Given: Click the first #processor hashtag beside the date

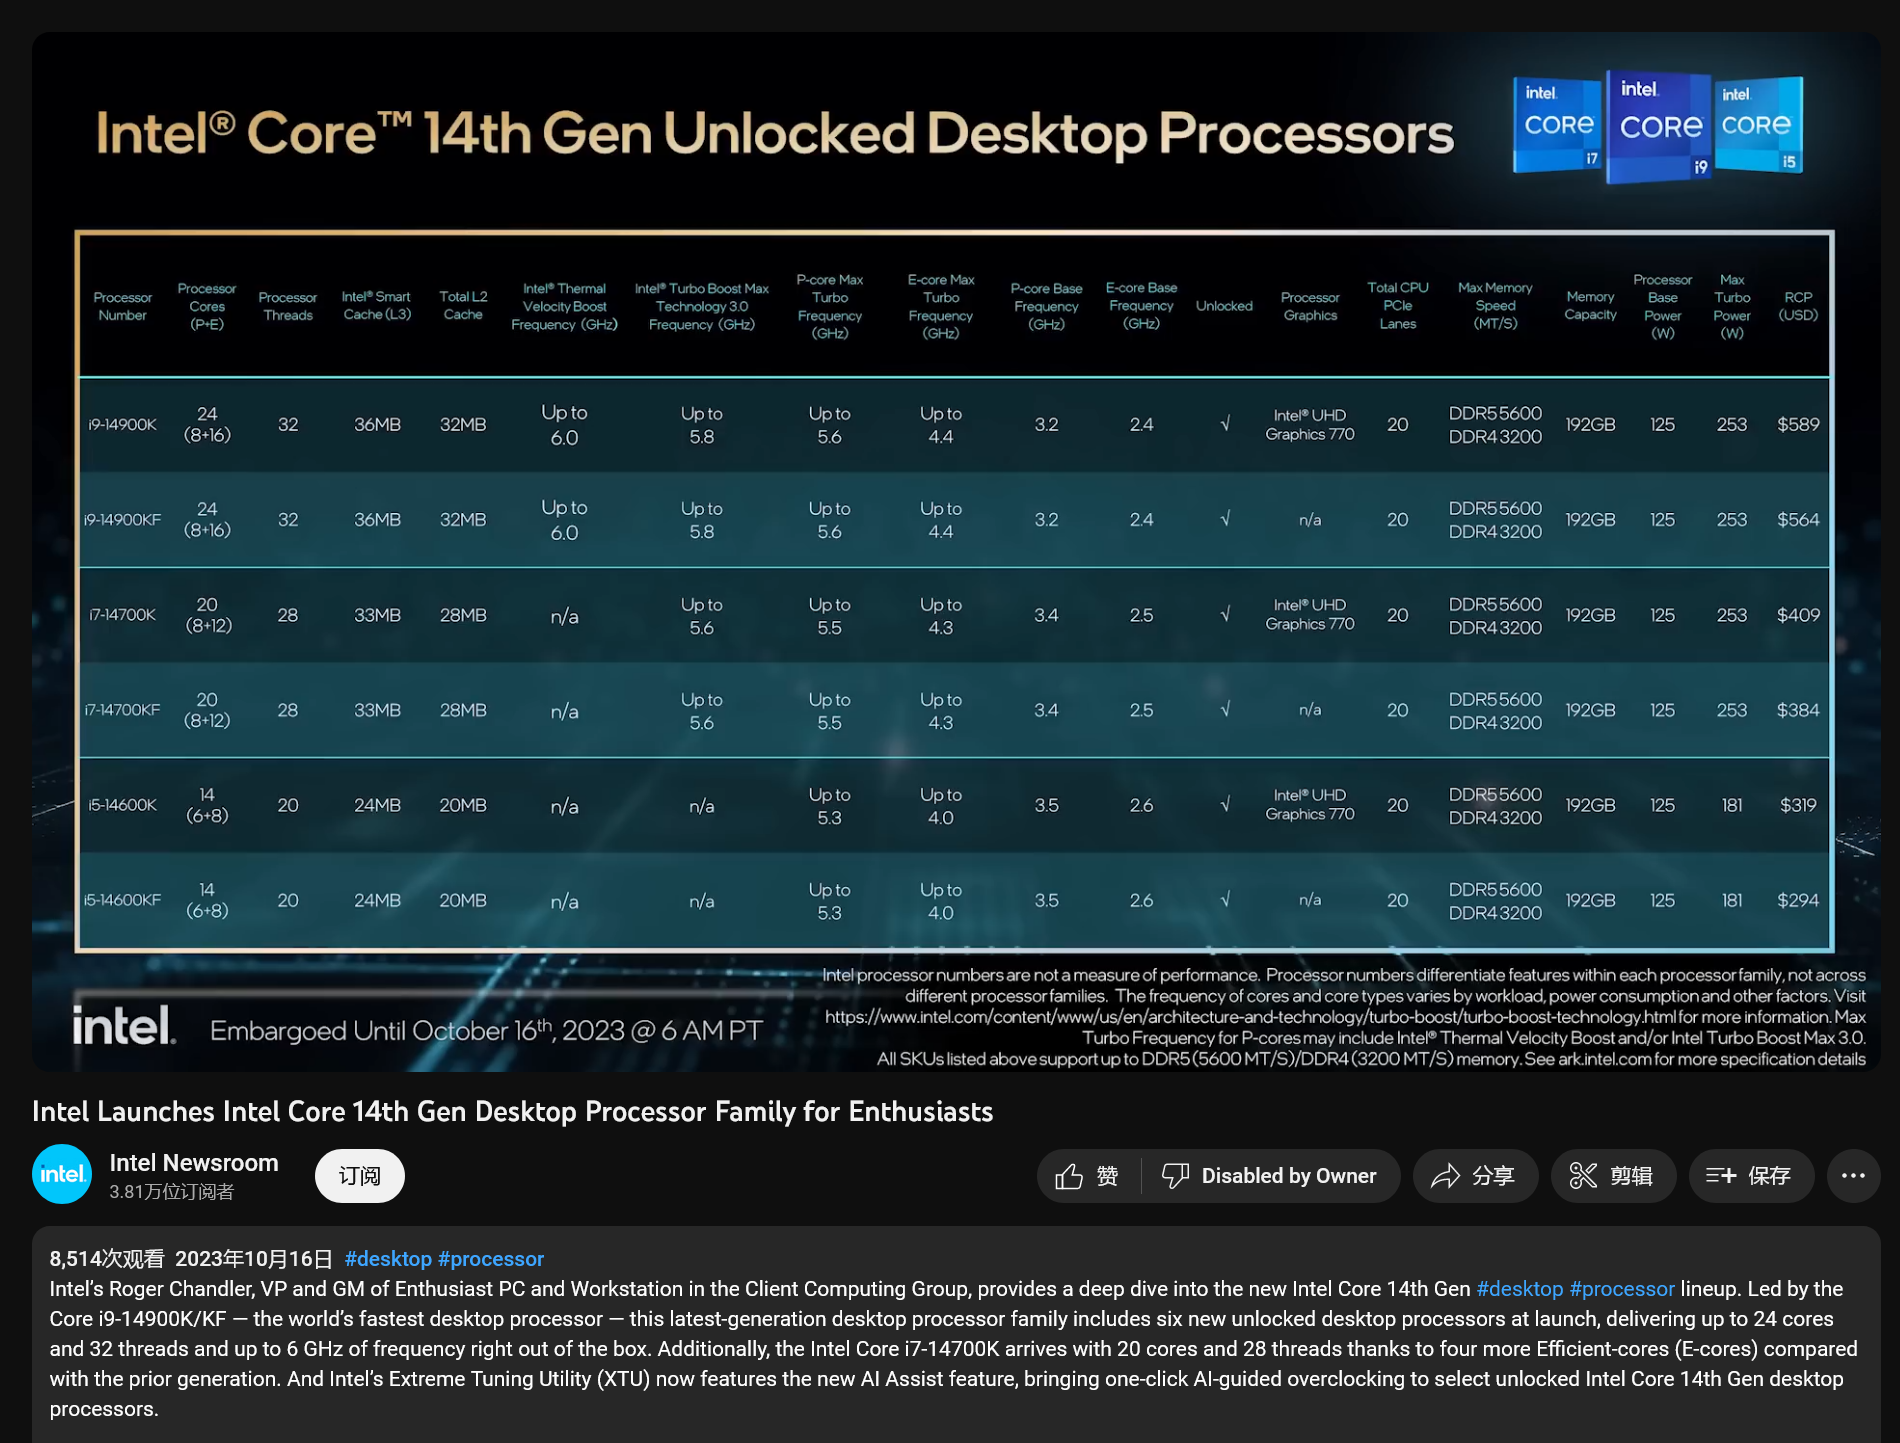Looking at the screenshot, I should (x=491, y=1258).
